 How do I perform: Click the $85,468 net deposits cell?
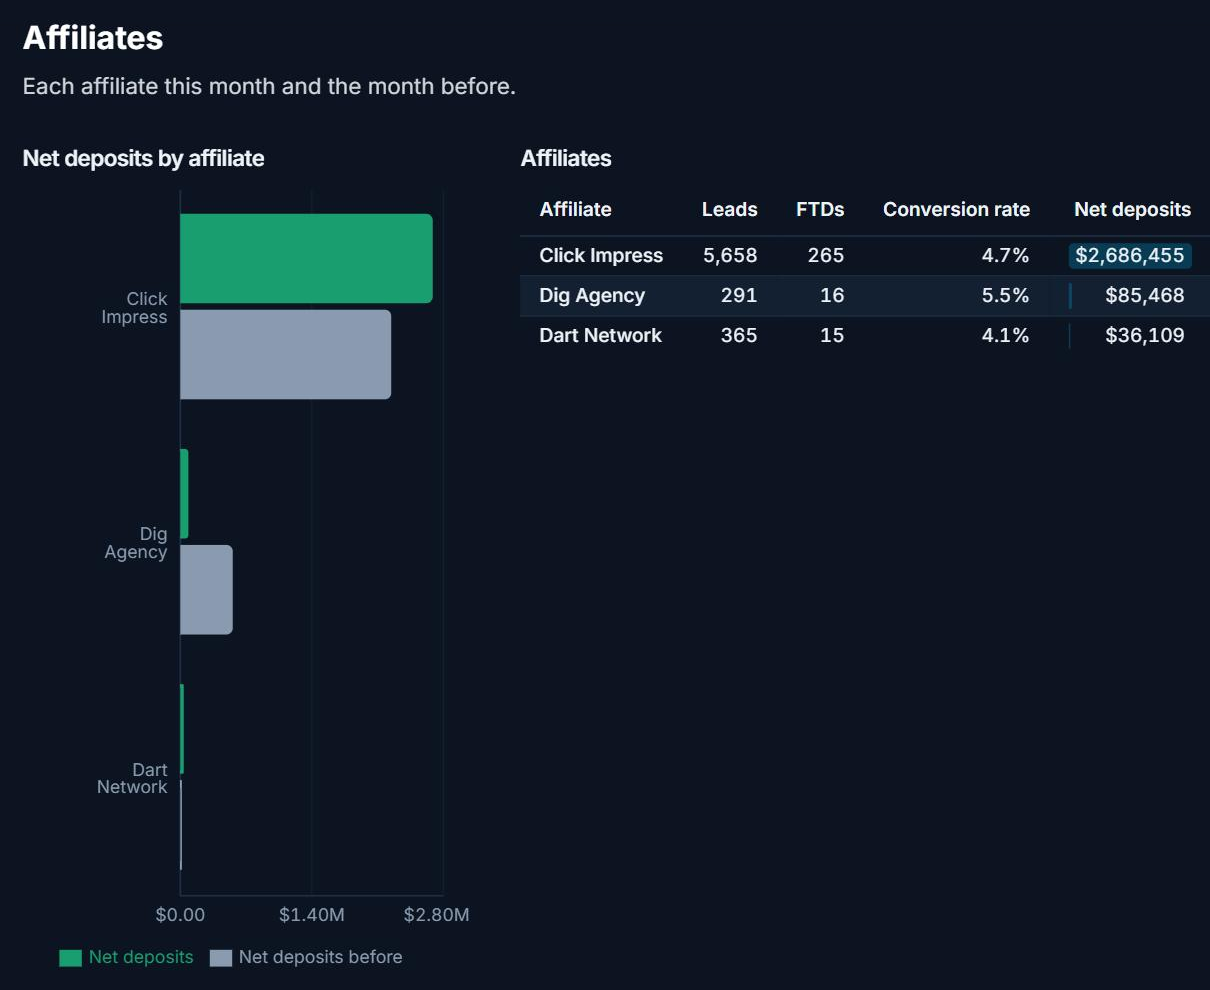1145,295
